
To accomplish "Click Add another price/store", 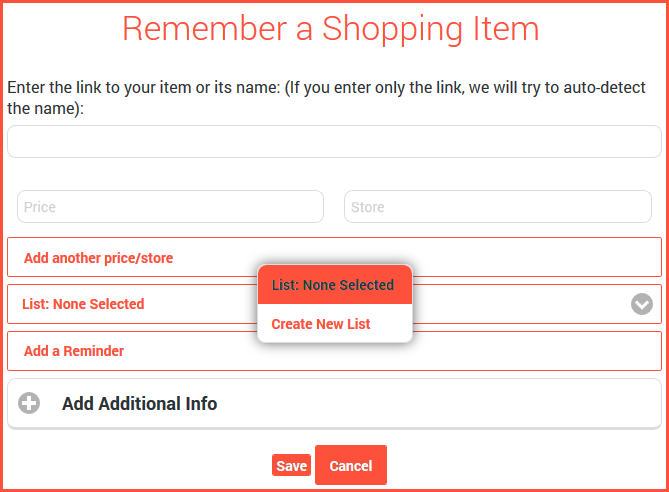I will coord(334,257).
